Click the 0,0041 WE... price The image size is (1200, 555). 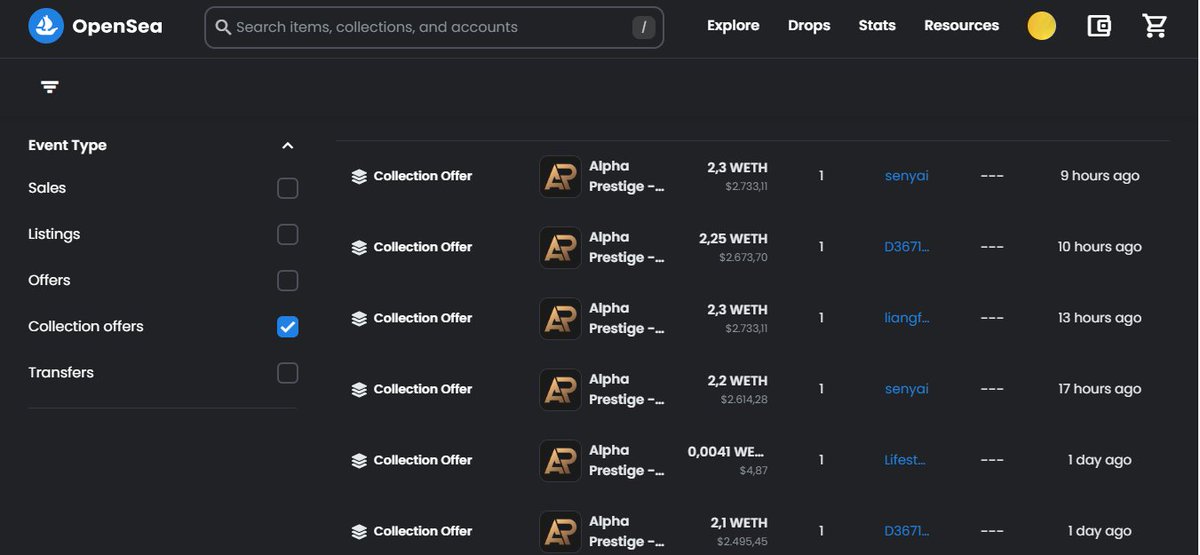click(x=728, y=452)
